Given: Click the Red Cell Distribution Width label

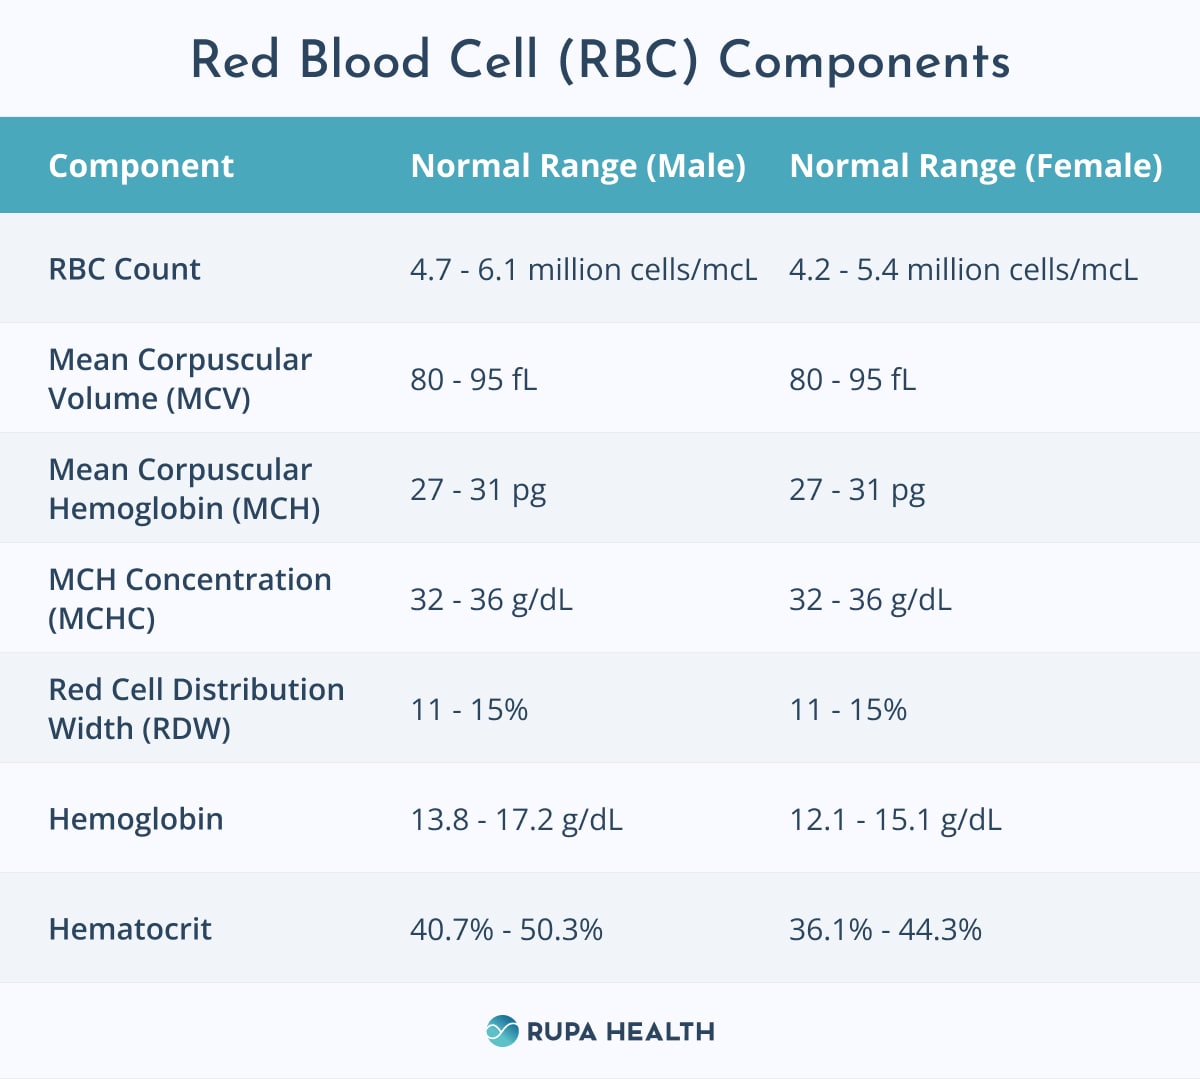Looking at the screenshot, I should [x=196, y=709].
